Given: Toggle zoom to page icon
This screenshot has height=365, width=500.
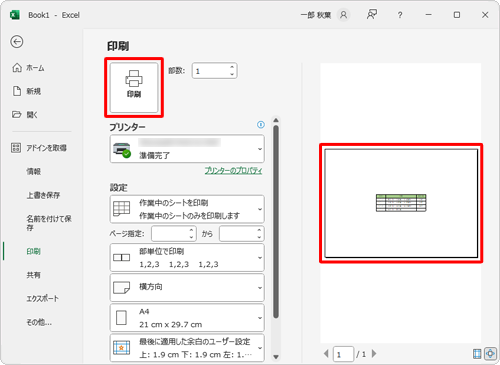Looking at the screenshot, I should click(x=490, y=354).
